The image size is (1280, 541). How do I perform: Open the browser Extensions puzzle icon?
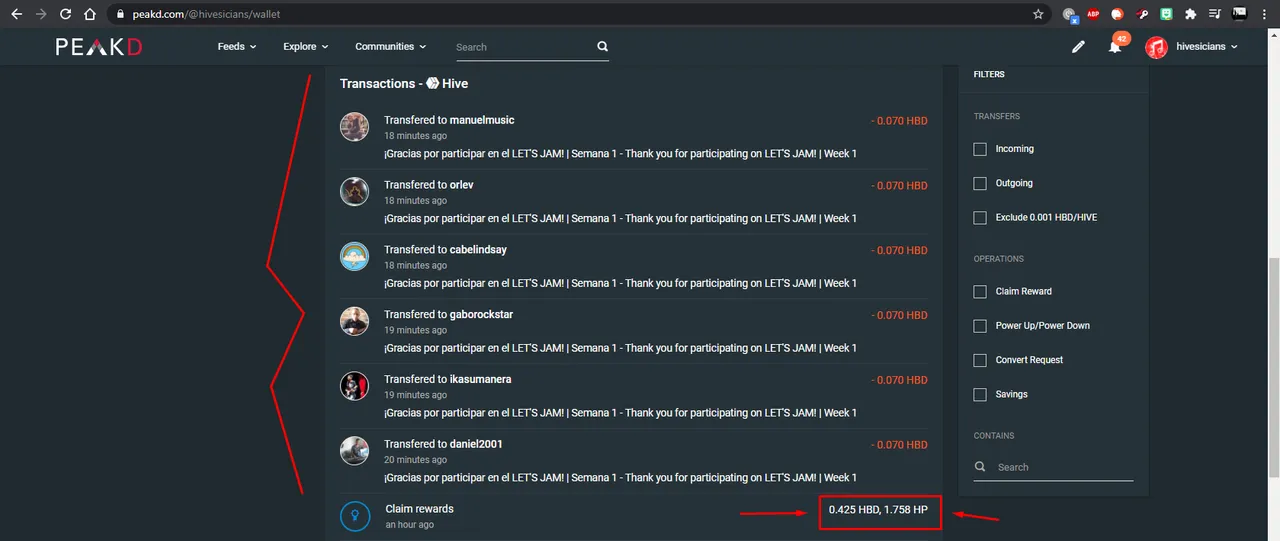click(1190, 14)
